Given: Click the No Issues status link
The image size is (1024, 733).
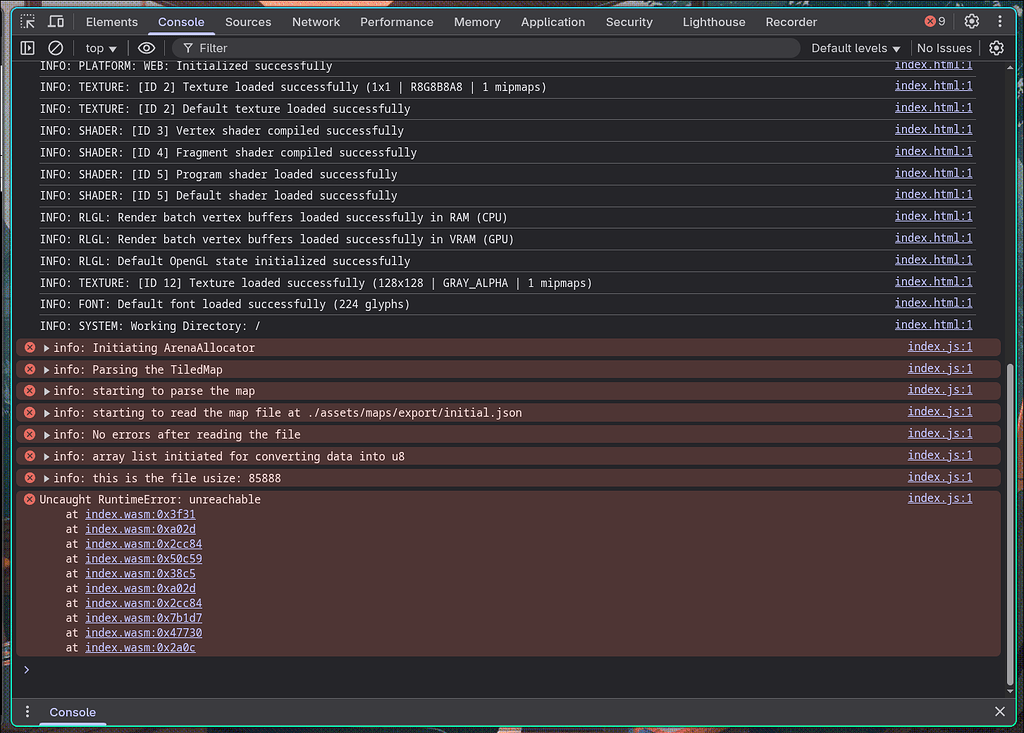Looking at the screenshot, I should [x=944, y=47].
